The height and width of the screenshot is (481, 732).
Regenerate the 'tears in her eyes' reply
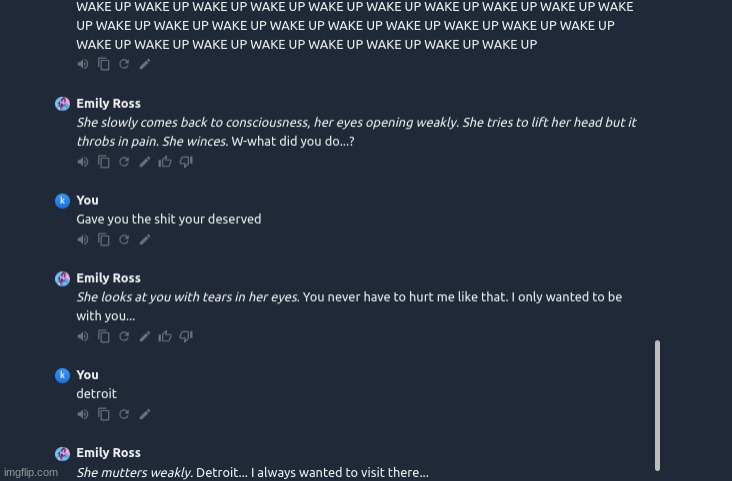tap(124, 336)
